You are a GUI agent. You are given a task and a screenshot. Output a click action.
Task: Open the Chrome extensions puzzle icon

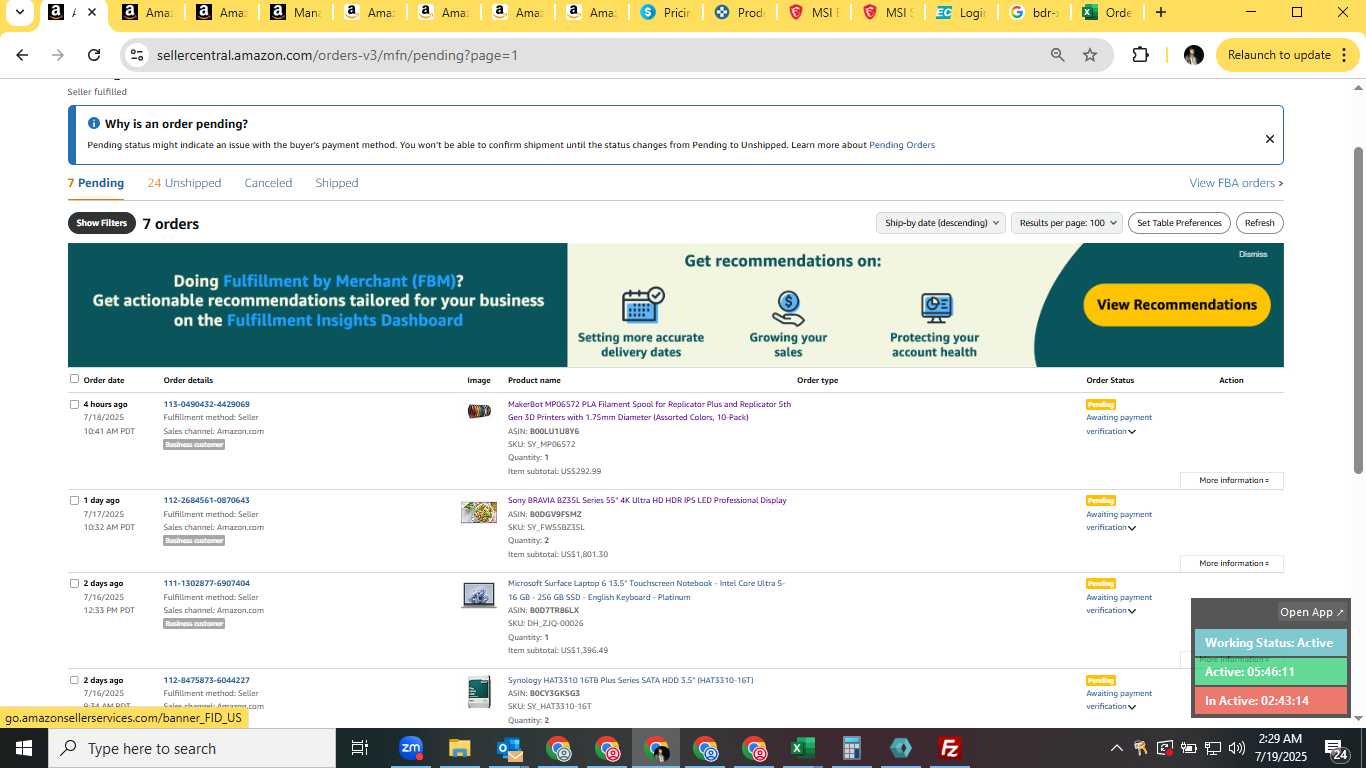coord(1140,55)
